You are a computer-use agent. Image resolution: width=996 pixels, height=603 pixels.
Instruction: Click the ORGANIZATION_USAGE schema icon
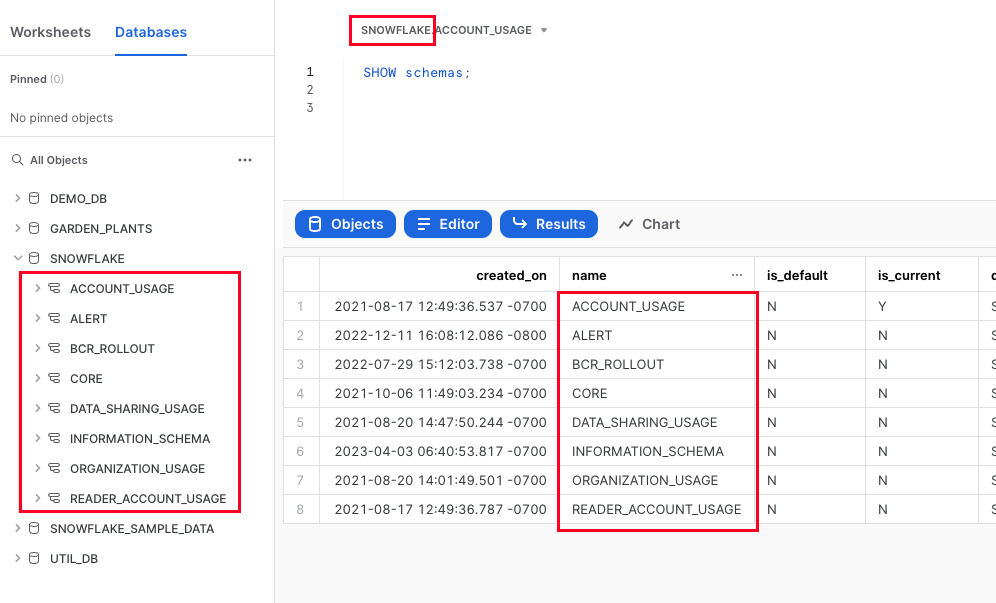coord(55,468)
